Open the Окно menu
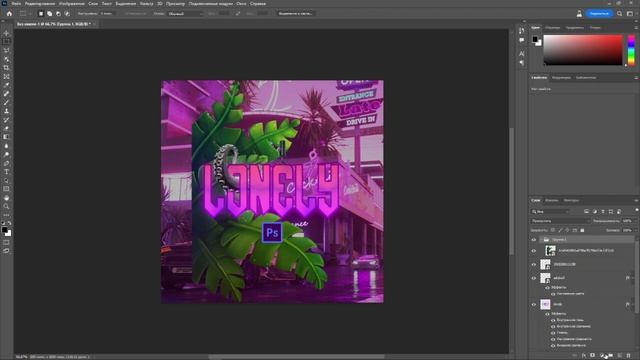640x360 pixels. (x=241, y=4)
